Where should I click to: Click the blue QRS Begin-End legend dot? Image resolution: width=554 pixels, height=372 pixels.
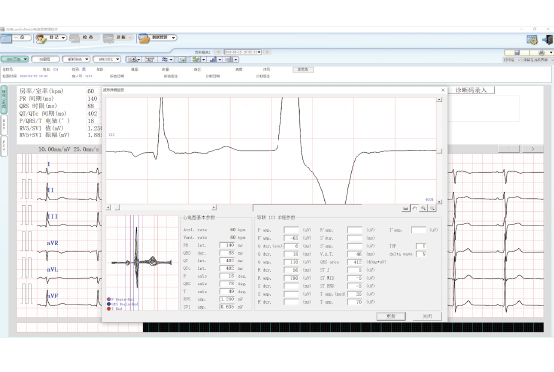109,304
